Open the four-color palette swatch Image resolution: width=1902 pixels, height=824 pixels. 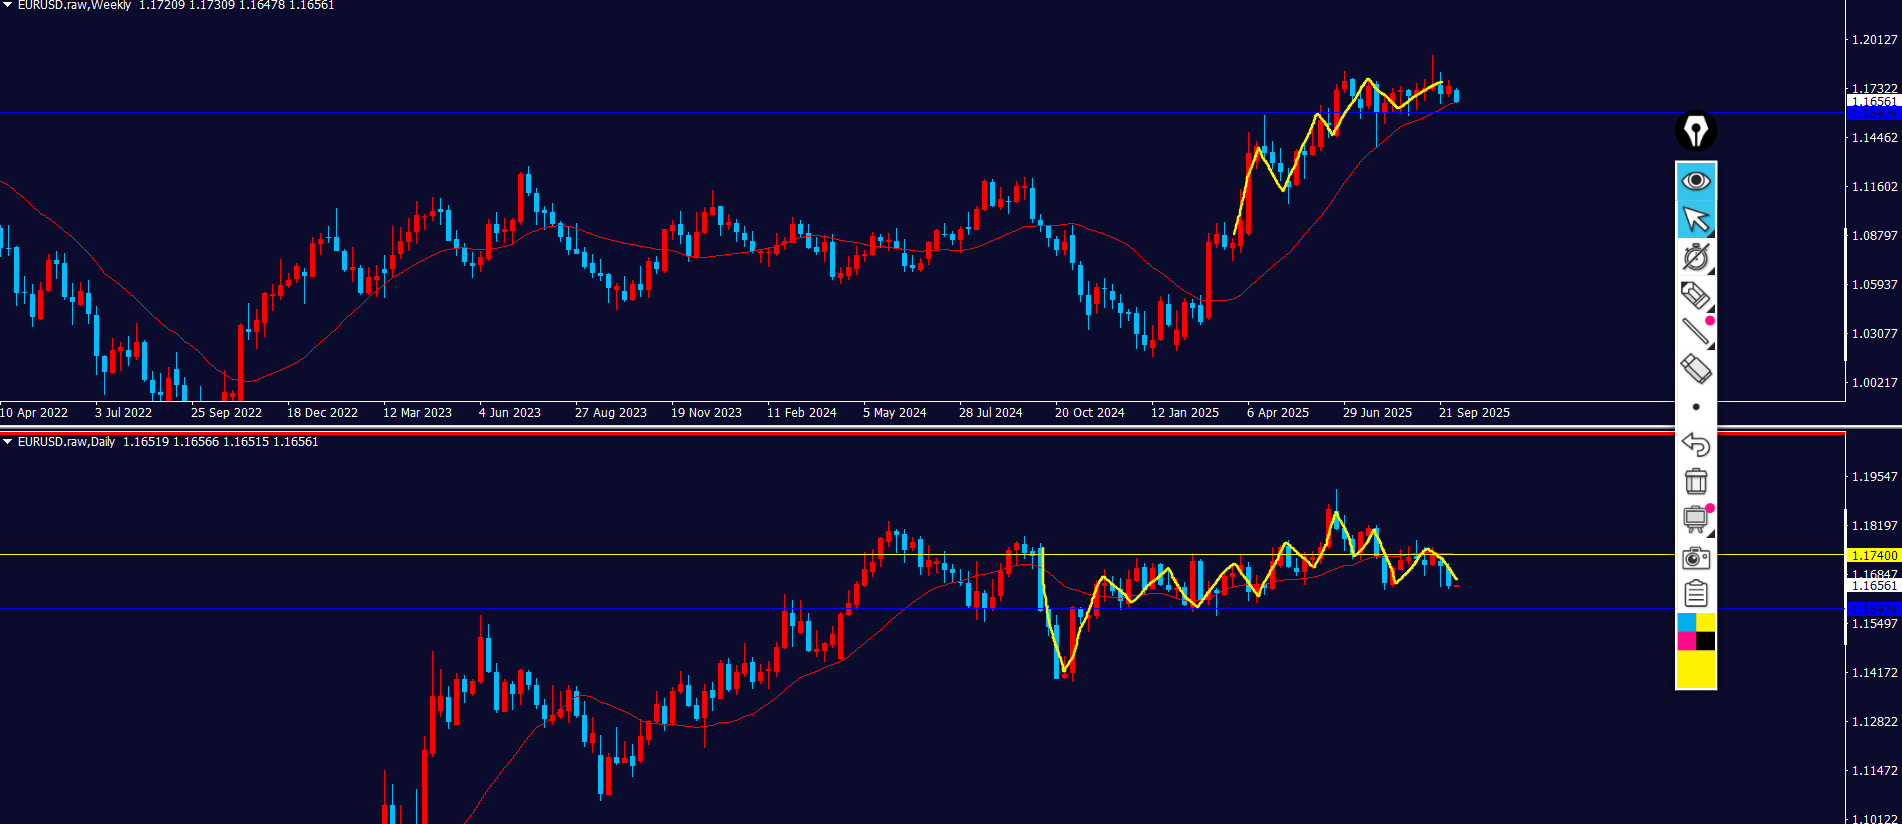pyautogui.click(x=1695, y=632)
